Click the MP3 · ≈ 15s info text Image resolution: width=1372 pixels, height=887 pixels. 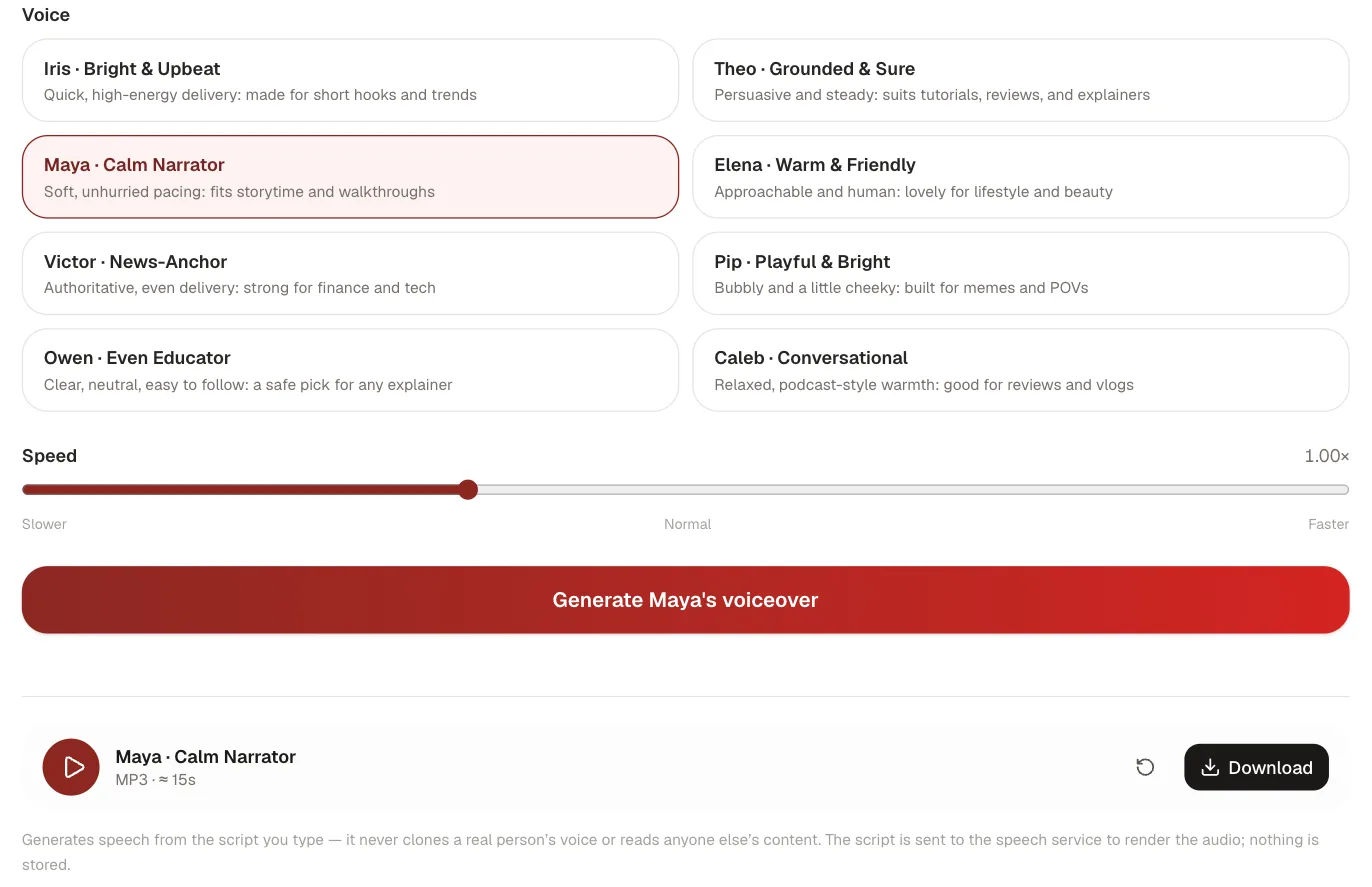point(156,780)
